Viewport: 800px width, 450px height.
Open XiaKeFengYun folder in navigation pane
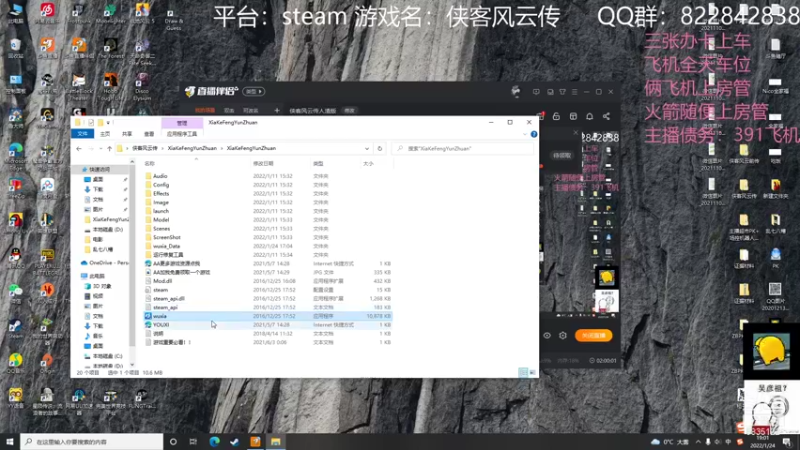[x=106, y=219]
